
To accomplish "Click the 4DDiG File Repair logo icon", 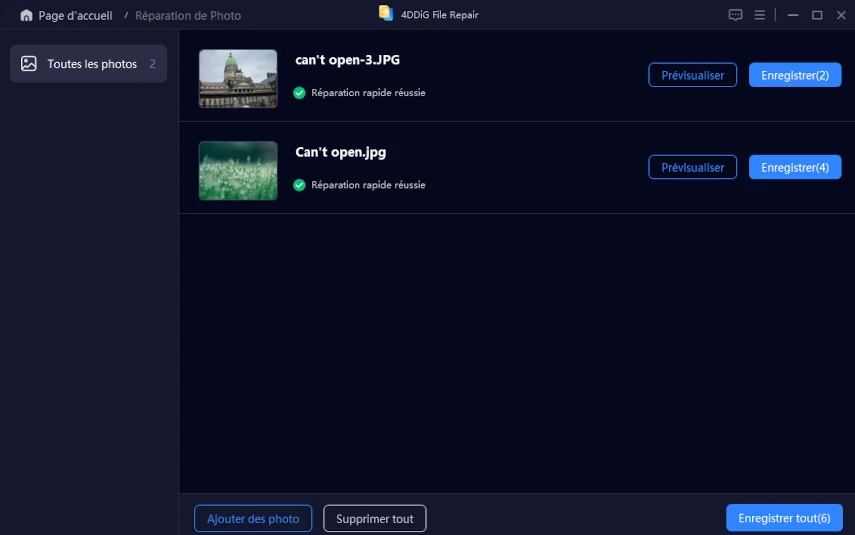I will pyautogui.click(x=386, y=13).
